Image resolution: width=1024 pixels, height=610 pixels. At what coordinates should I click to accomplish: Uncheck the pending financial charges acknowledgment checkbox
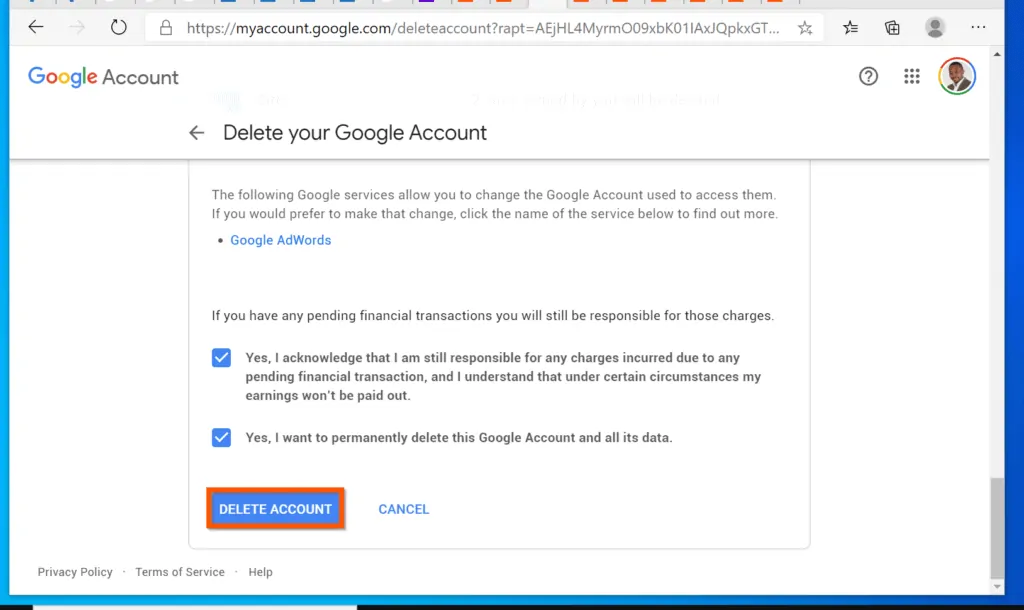click(221, 357)
